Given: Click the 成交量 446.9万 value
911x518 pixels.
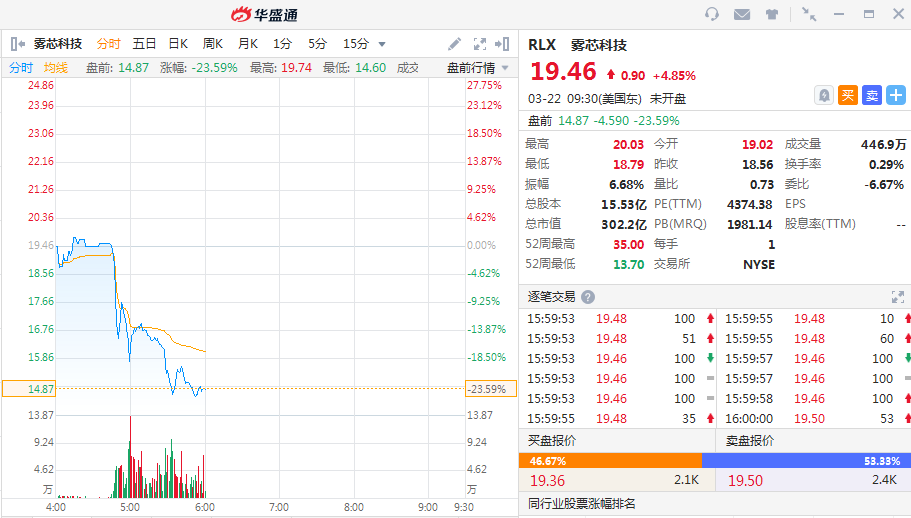Looking at the screenshot, I should [x=883, y=145].
